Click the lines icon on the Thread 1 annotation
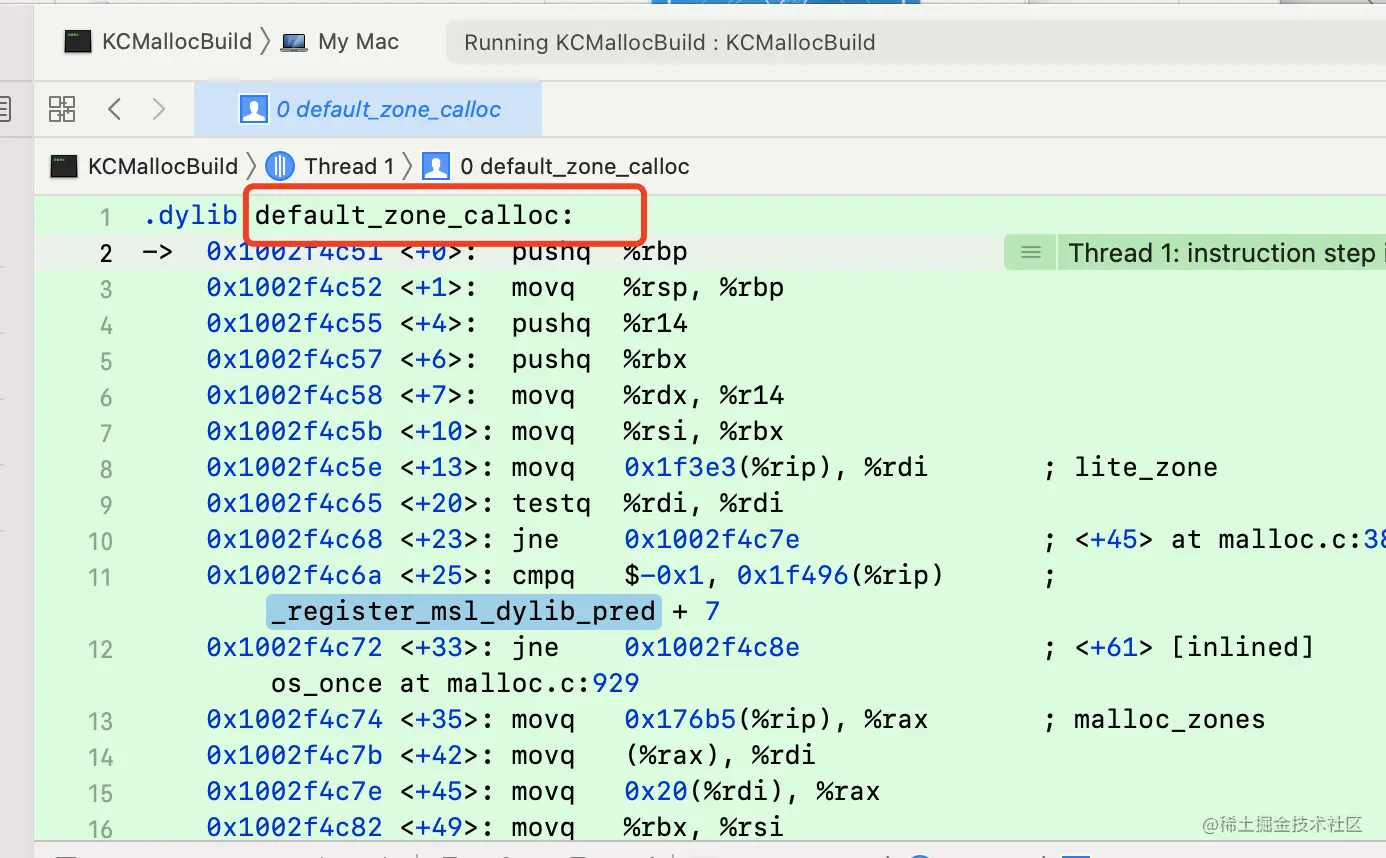 click(1030, 253)
